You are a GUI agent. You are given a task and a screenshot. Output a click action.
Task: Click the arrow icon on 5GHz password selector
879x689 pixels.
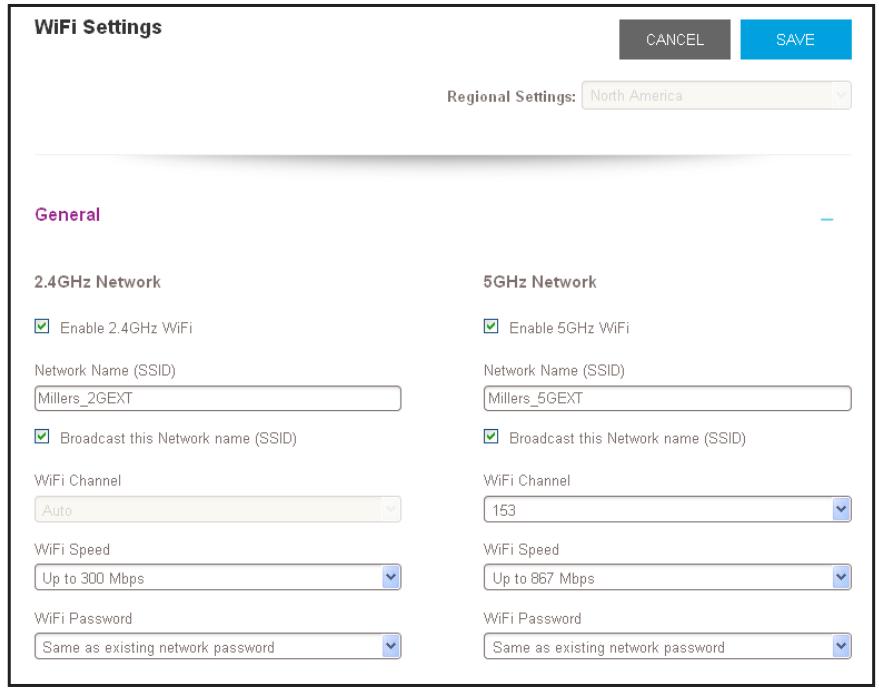[841, 646]
